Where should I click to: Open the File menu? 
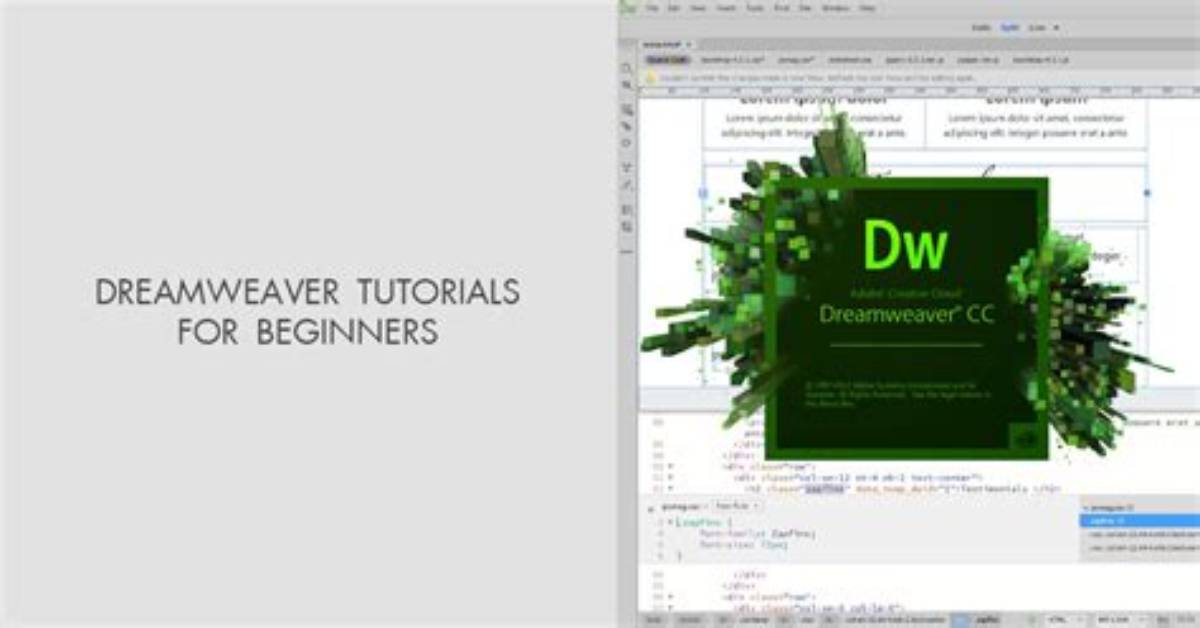tap(651, 8)
